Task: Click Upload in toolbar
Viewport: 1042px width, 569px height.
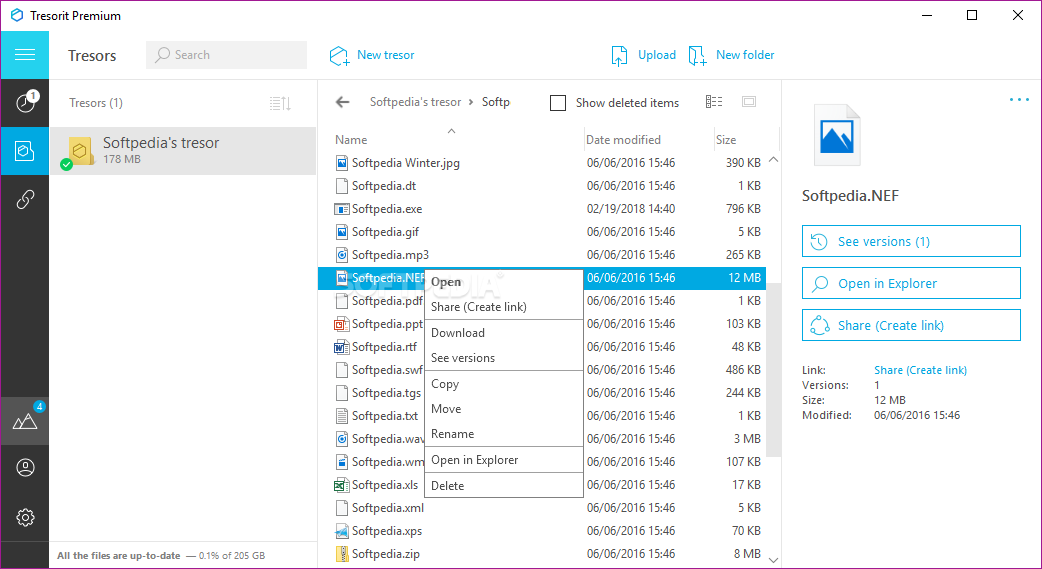Action: tap(643, 55)
